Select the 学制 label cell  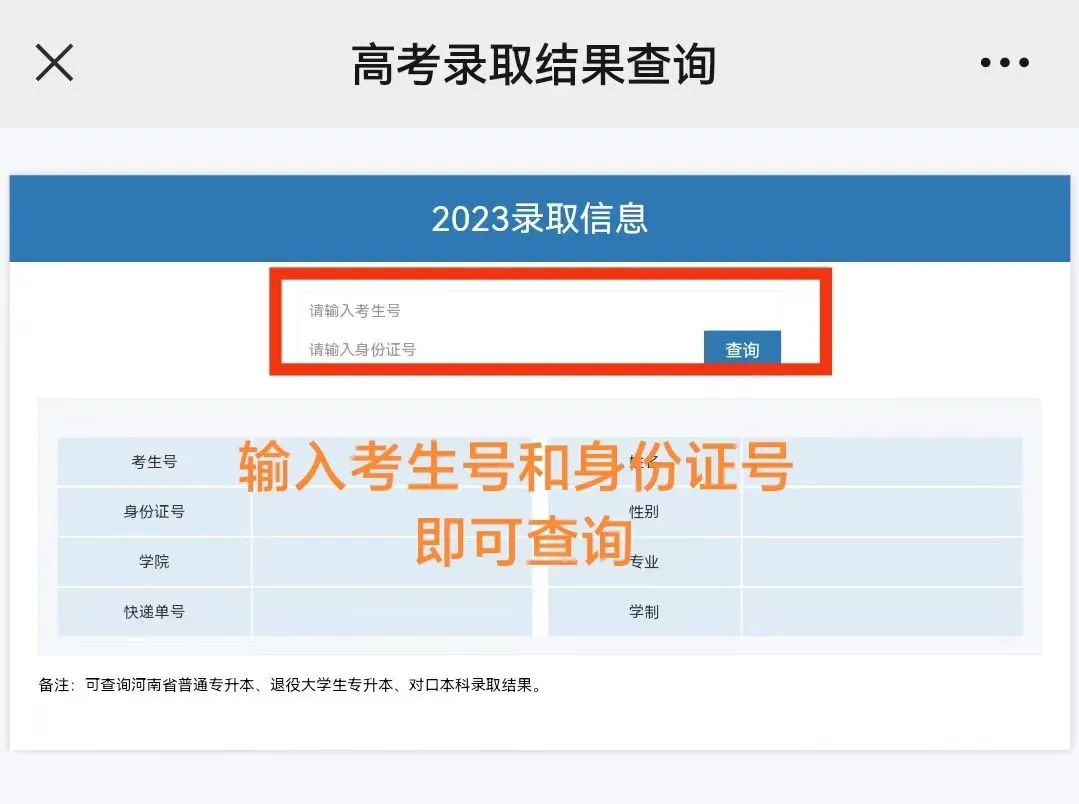click(x=644, y=612)
